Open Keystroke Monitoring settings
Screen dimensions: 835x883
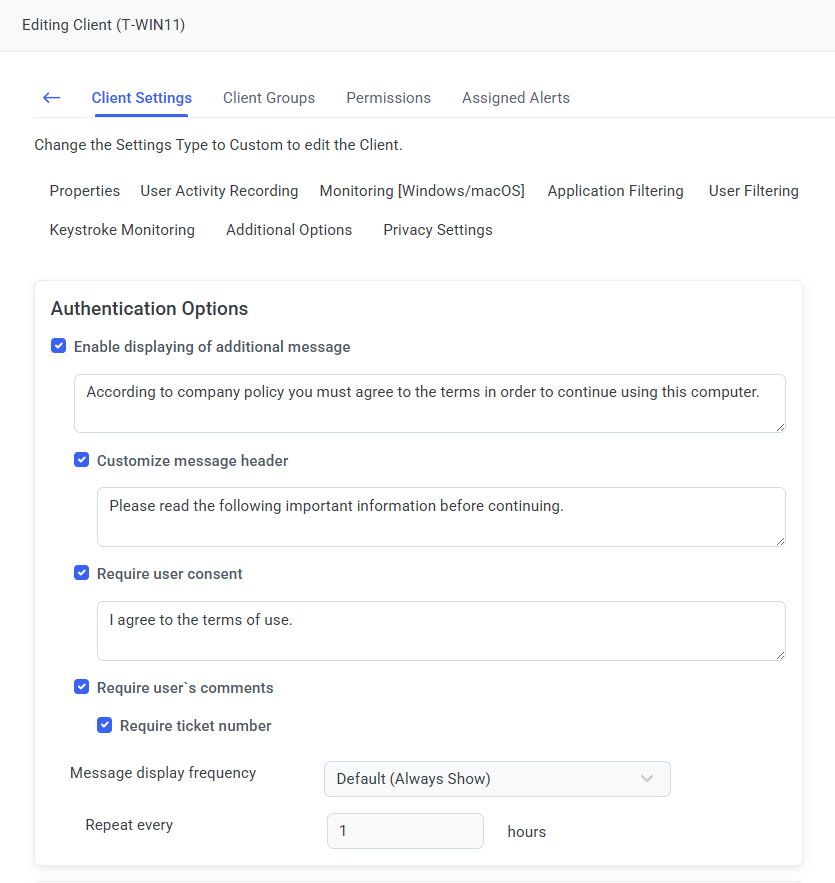pos(122,230)
